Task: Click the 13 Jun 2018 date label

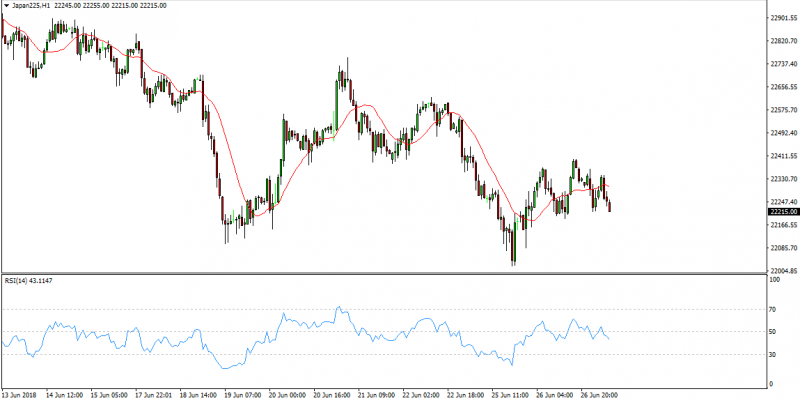Action: (x=22, y=394)
